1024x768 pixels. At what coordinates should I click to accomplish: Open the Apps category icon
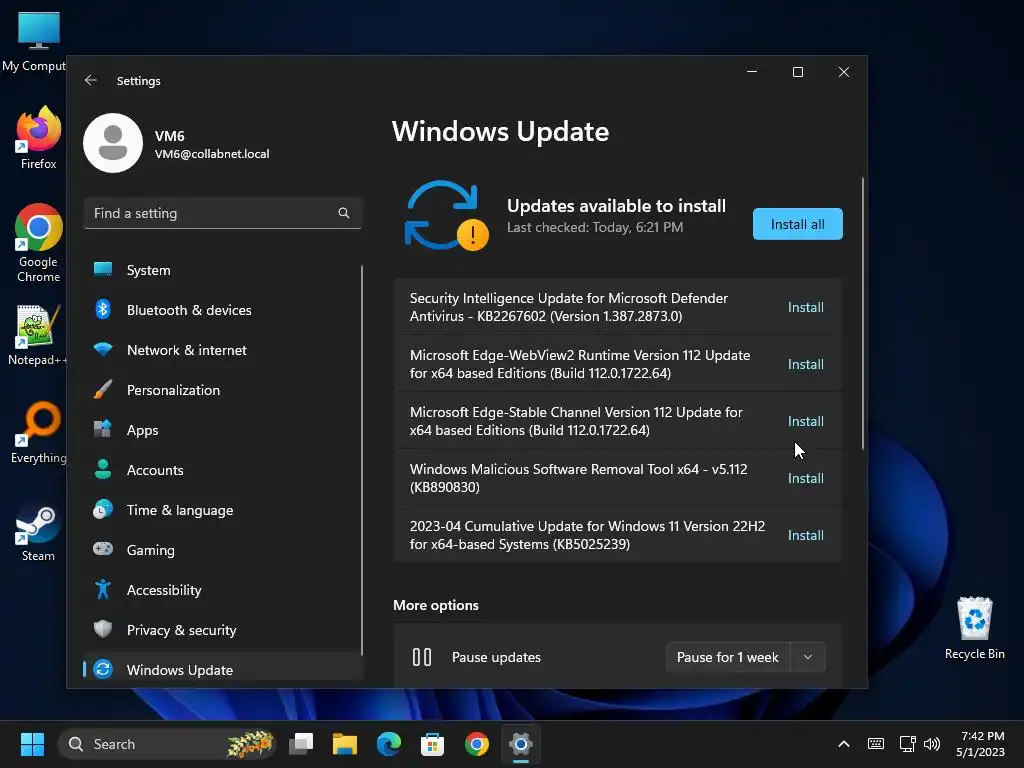pos(103,429)
